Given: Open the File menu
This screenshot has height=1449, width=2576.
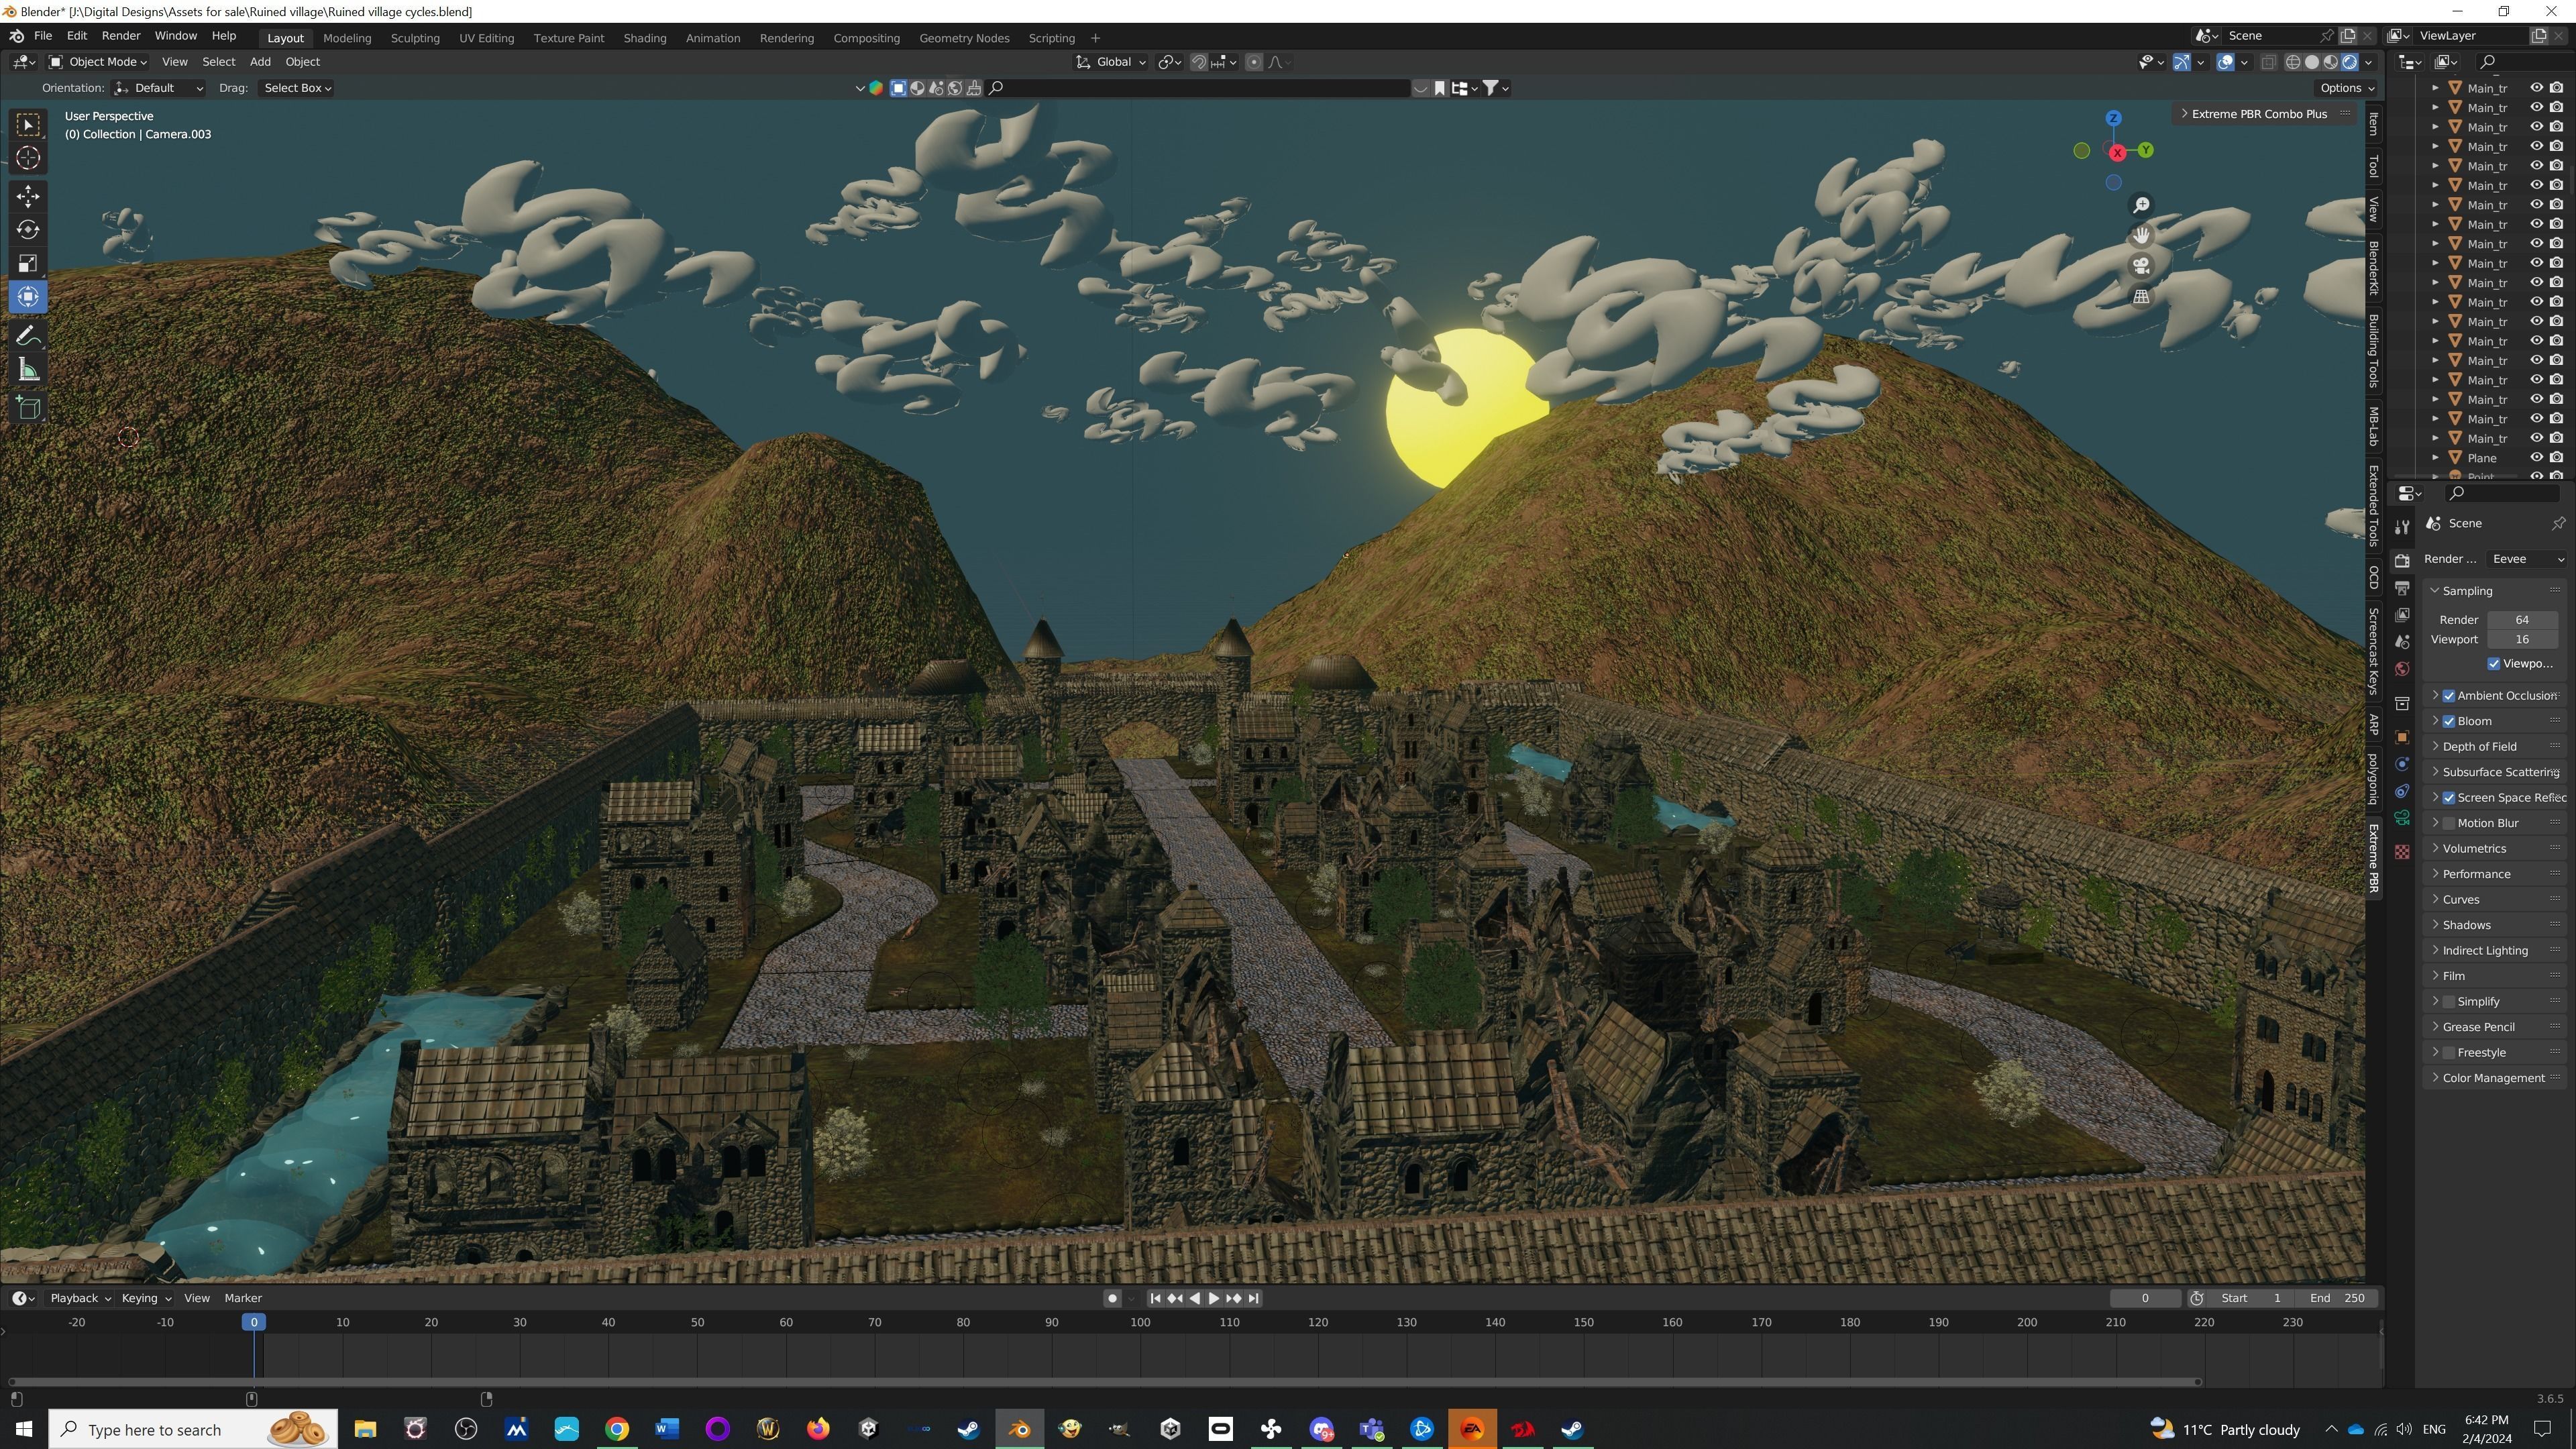Looking at the screenshot, I should click(43, 36).
